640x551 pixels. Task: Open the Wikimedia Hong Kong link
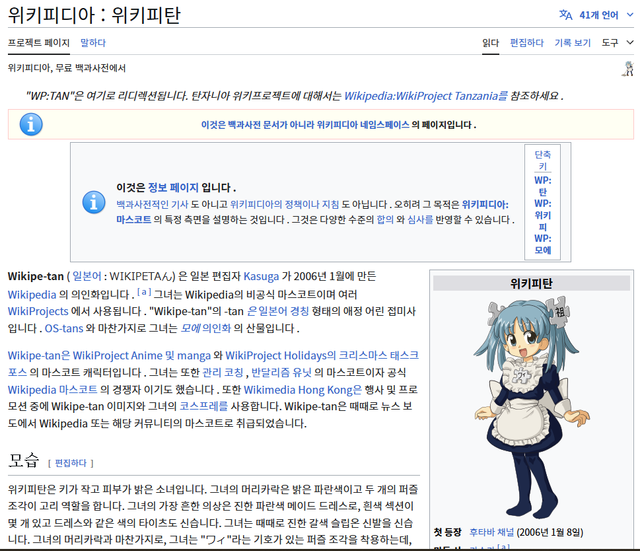point(302,389)
